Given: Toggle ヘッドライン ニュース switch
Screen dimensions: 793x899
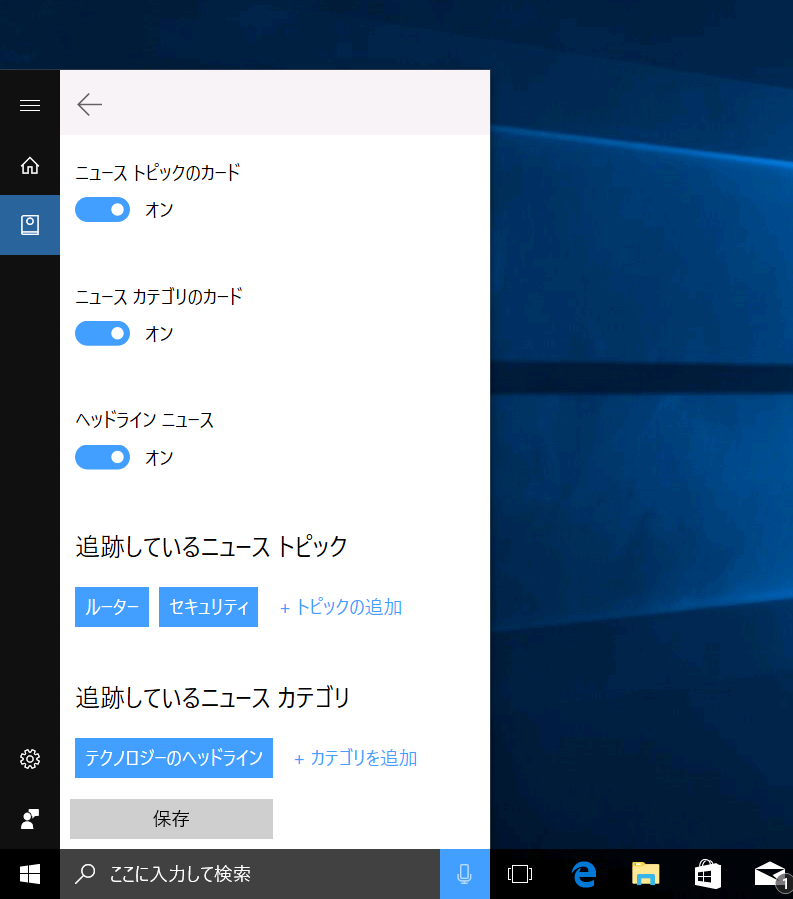Looking at the screenshot, I should [103, 458].
